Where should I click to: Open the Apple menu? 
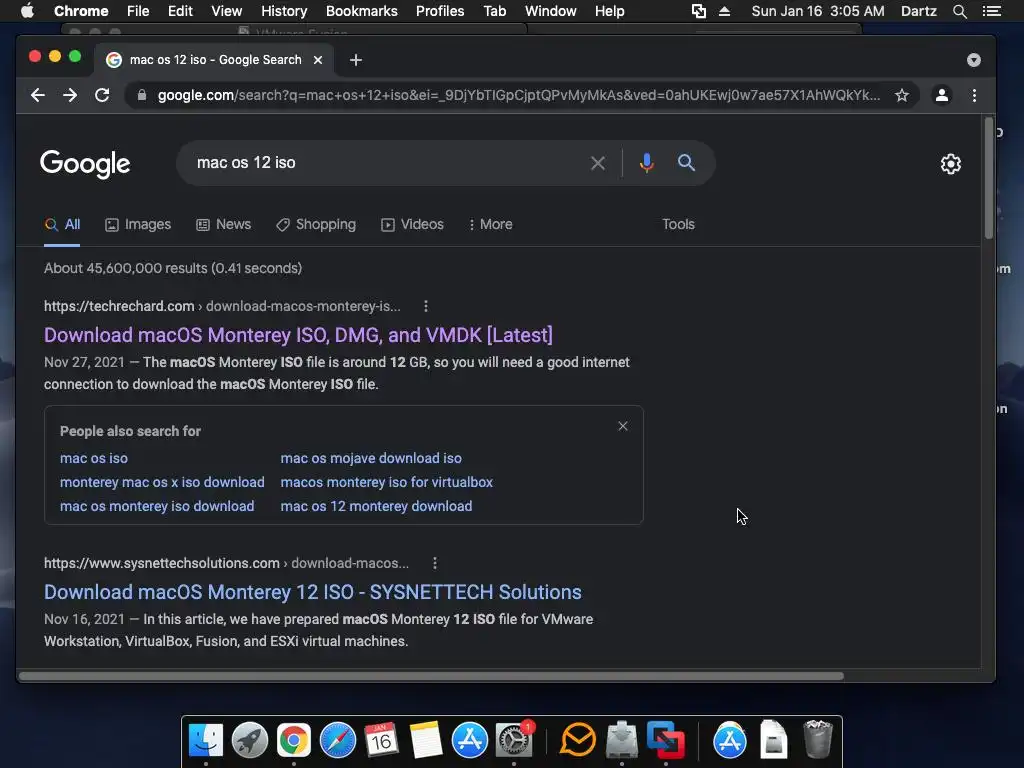coord(27,11)
